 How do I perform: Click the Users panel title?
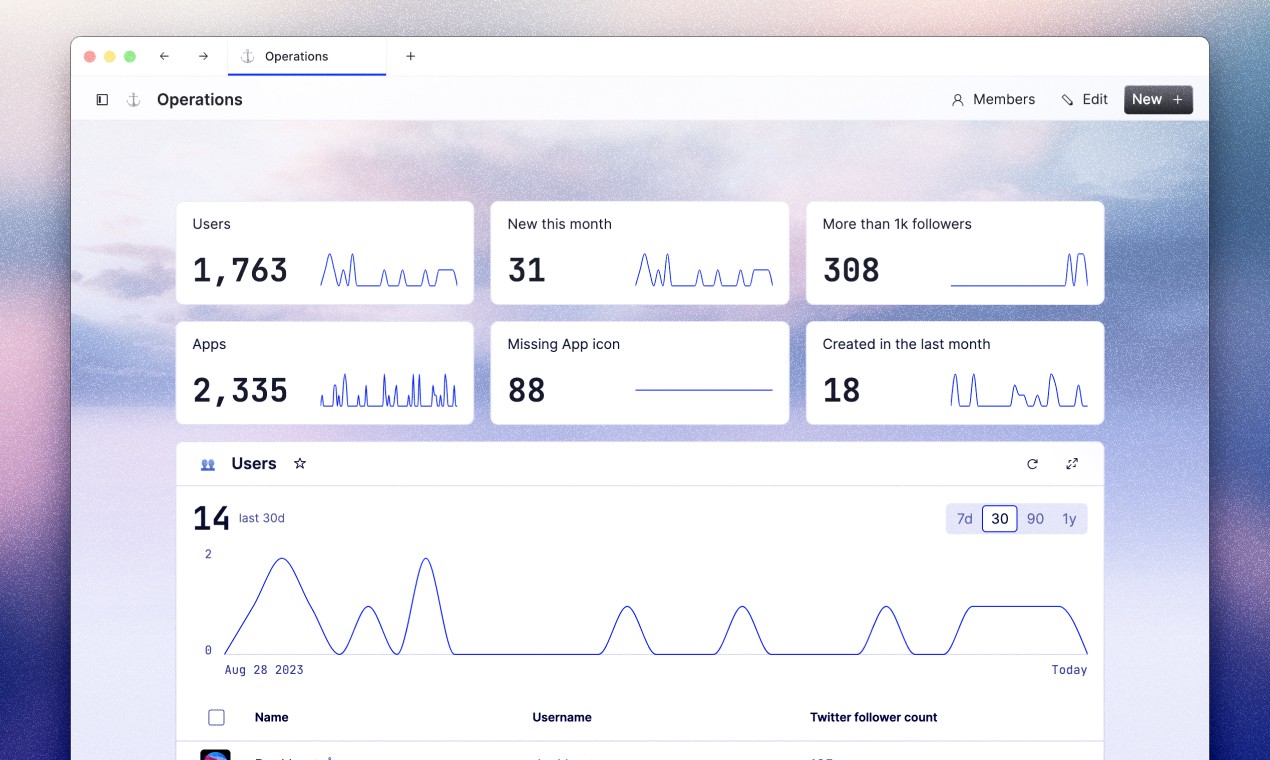point(254,464)
